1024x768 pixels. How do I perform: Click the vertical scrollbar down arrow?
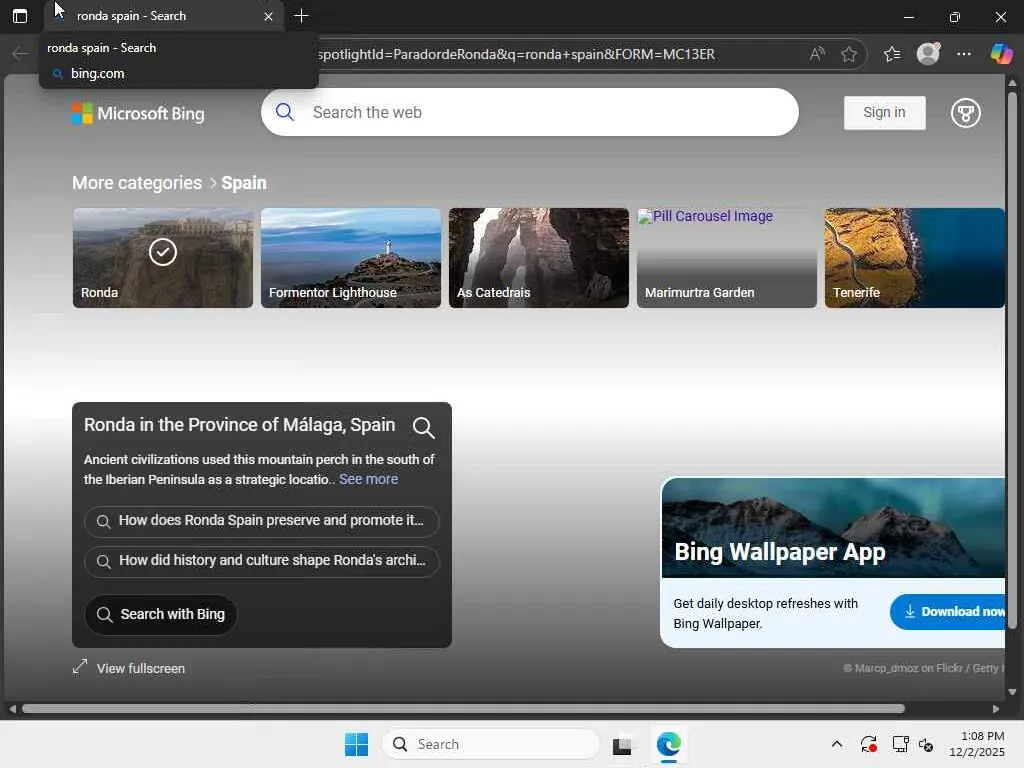(x=1012, y=692)
